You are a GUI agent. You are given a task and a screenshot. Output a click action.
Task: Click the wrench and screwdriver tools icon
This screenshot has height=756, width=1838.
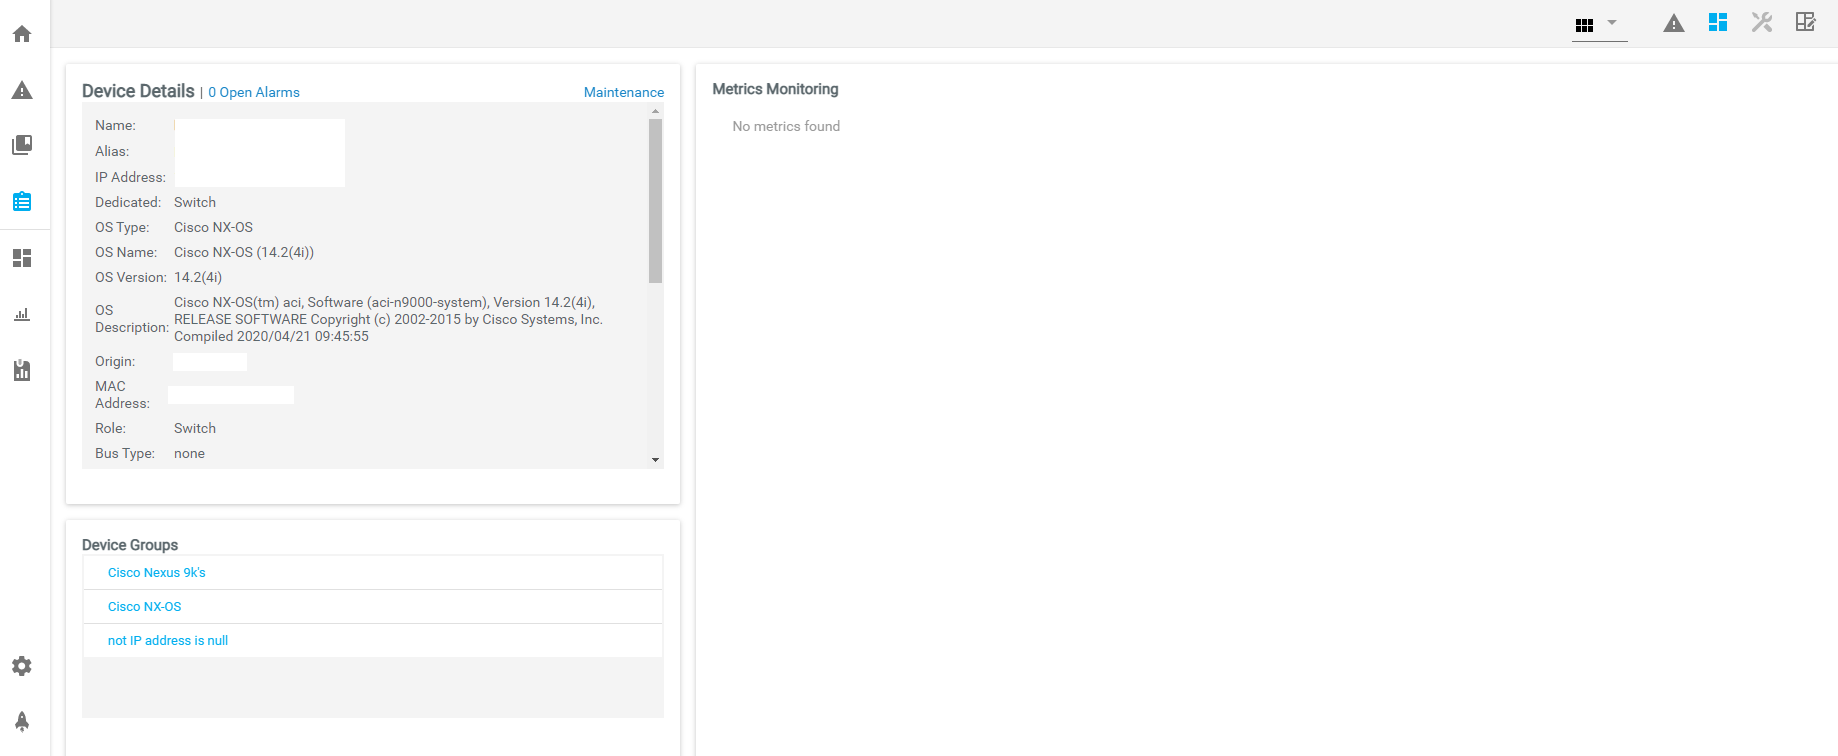click(1762, 22)
